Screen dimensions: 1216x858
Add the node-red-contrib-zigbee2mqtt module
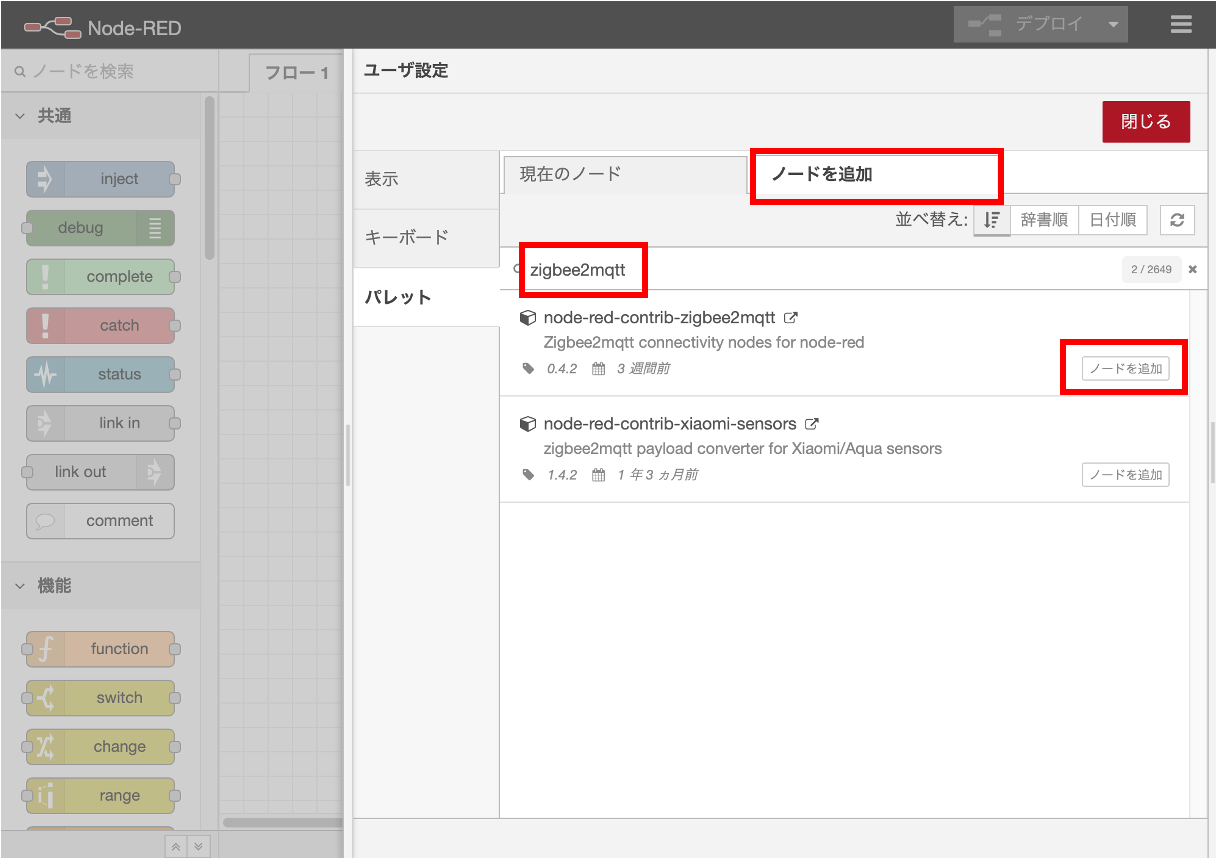[x=1125, y=369]
